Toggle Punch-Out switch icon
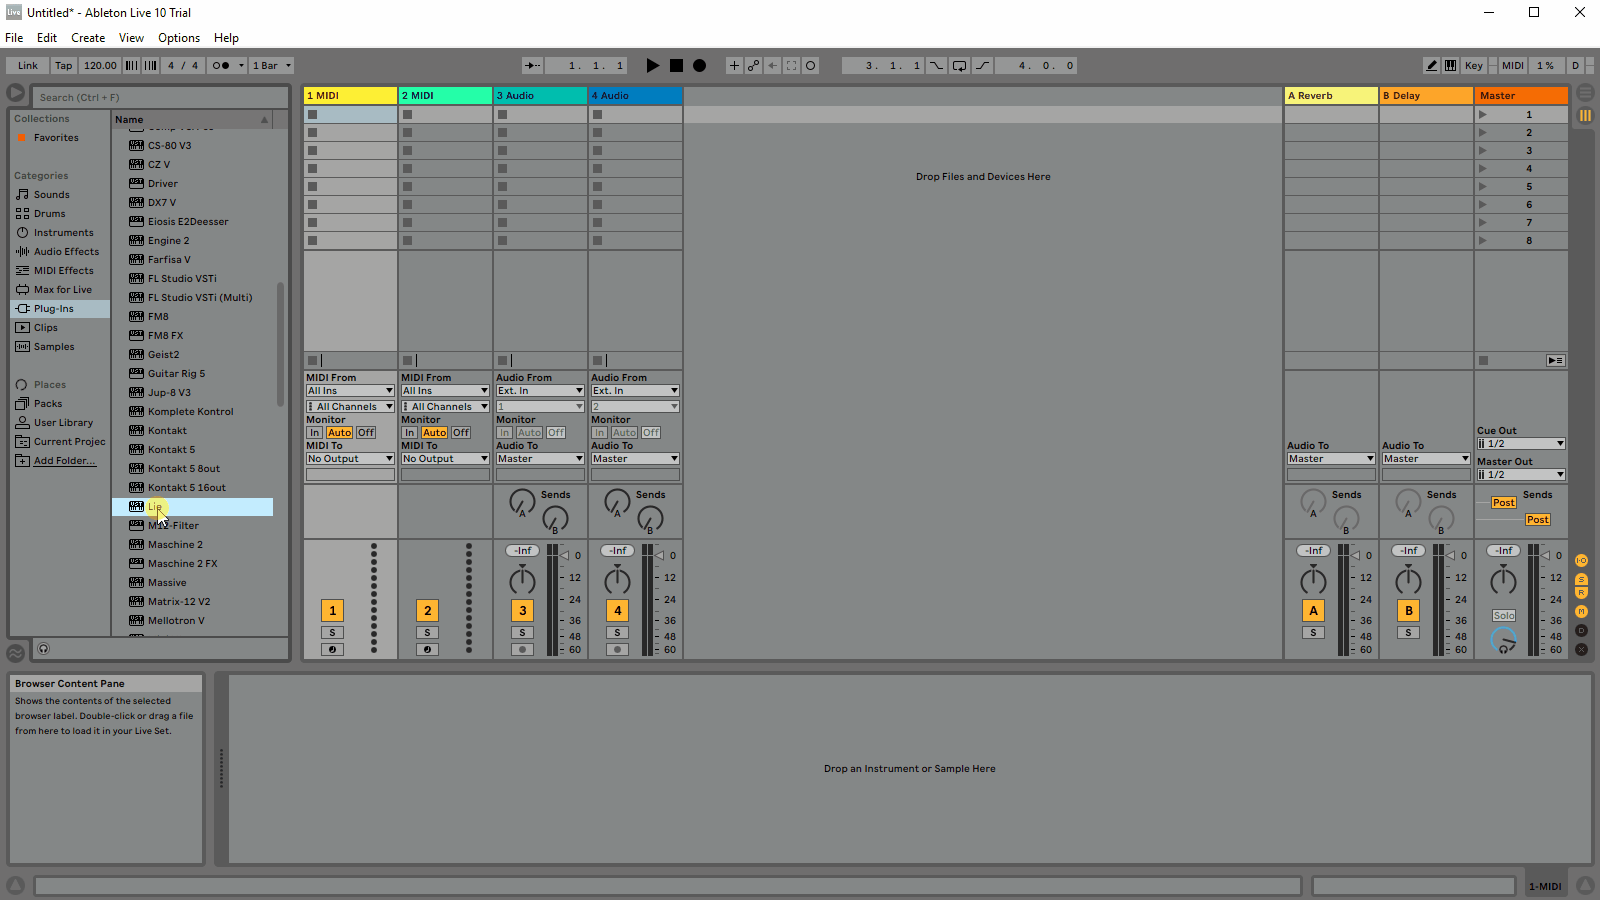Viewport: 1600px width, 900px height. point(982,66)
